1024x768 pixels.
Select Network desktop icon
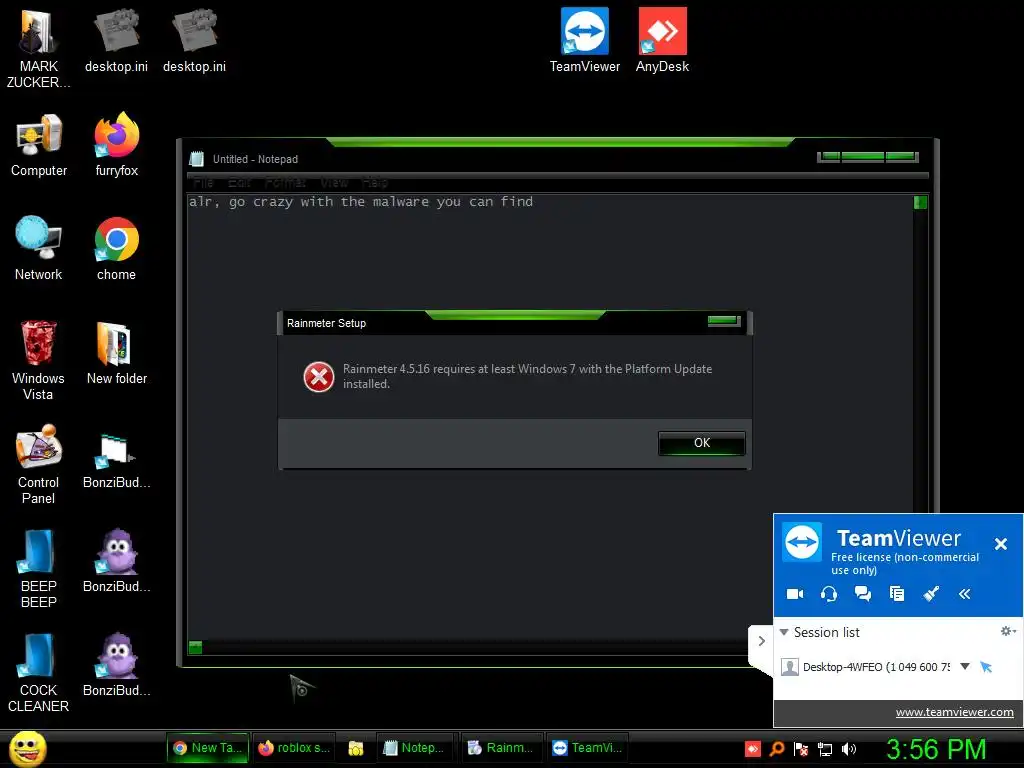(39, 249)
